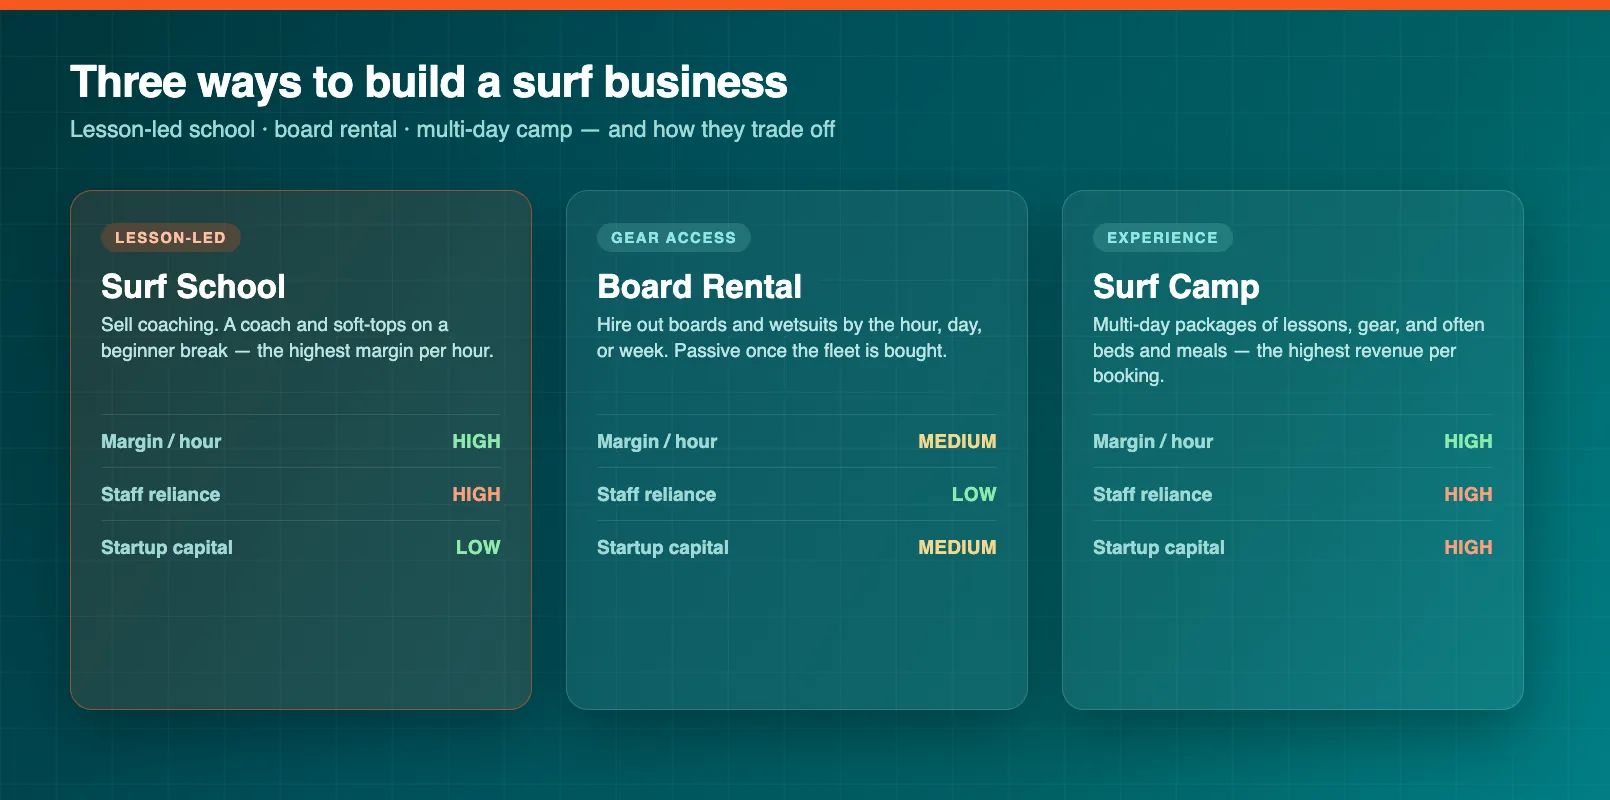
Task: Click the LESSON-LED badge
Action: (x=171, y=238)
